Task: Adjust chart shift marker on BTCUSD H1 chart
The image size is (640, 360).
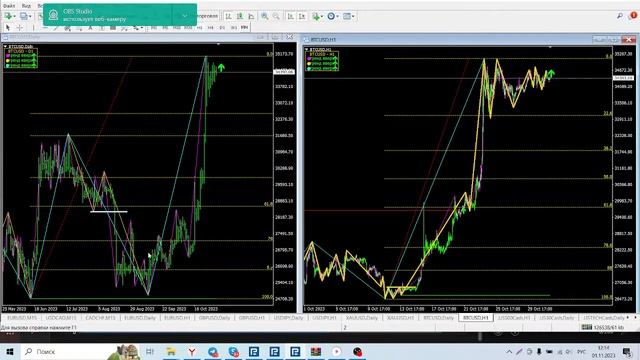Action: pos(550,47)
